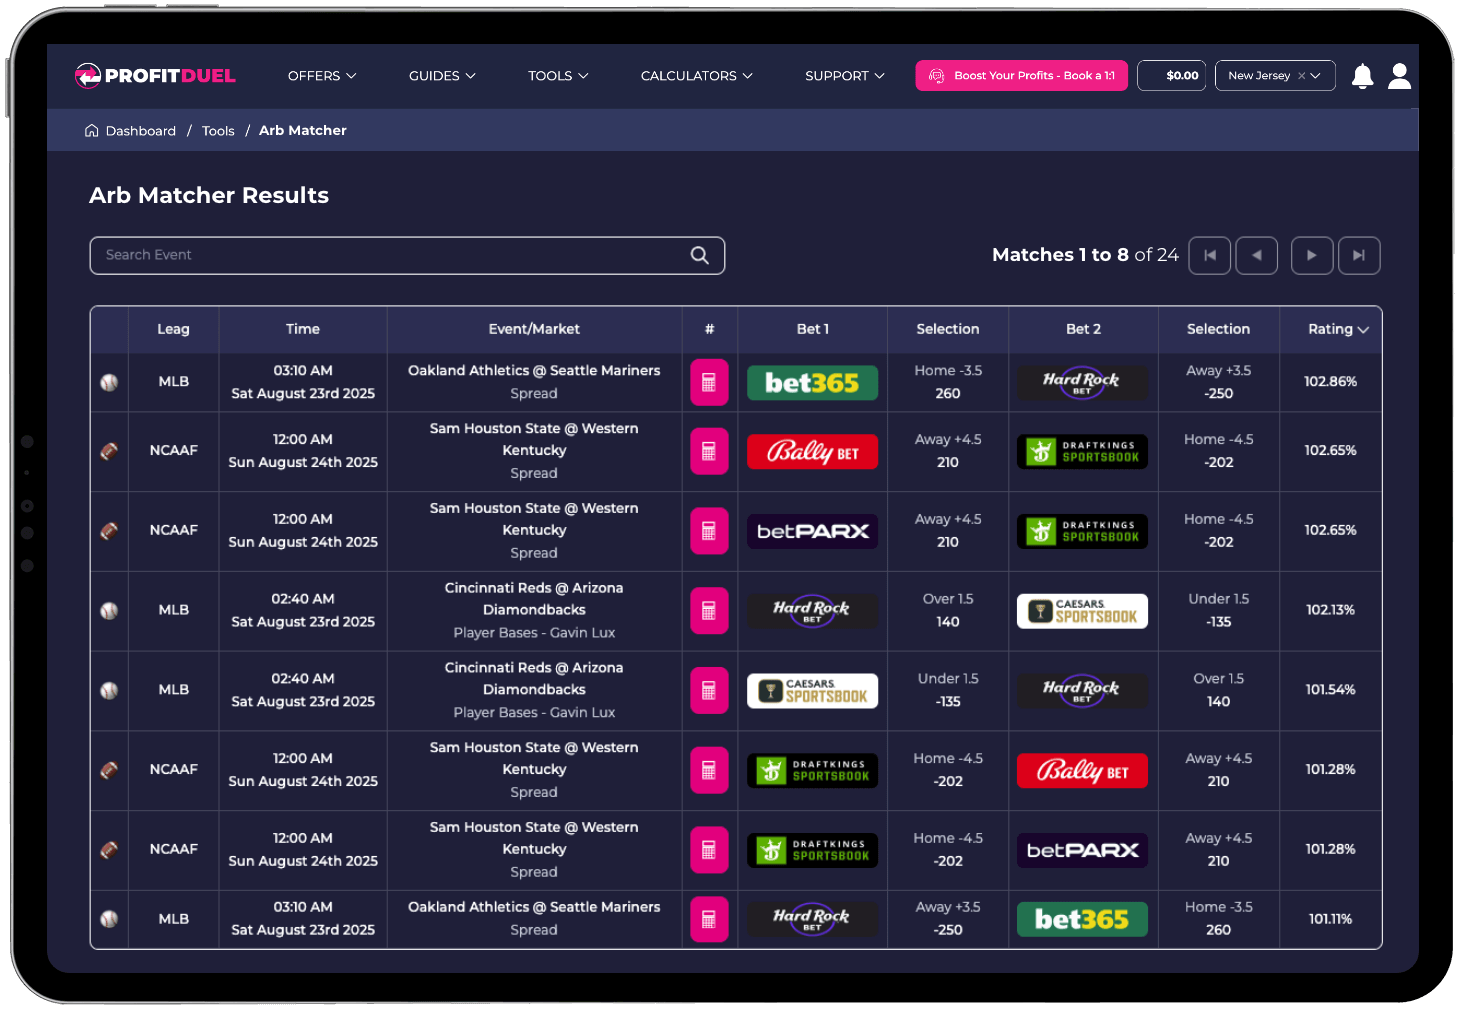Image resolution: width=1459 pixels, height=1009 pixels.
Task: Open calculator for the 102.13% rating row
Action: pos(709,611)
